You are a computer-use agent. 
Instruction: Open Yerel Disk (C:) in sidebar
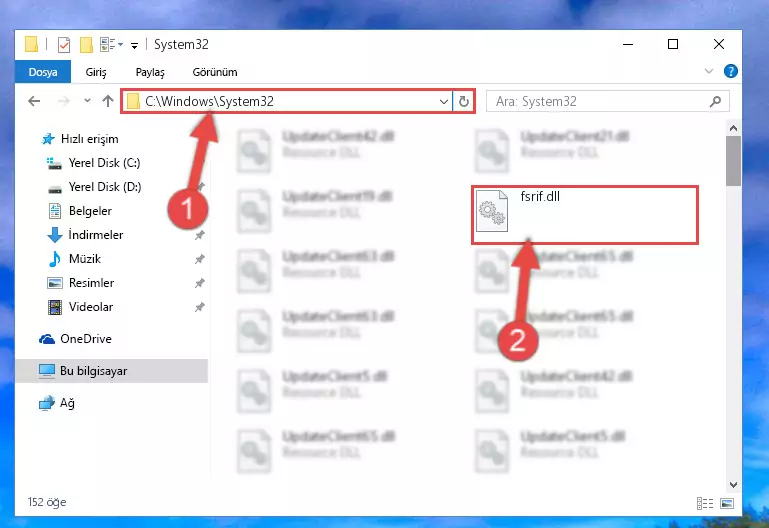tap(104, 163)
